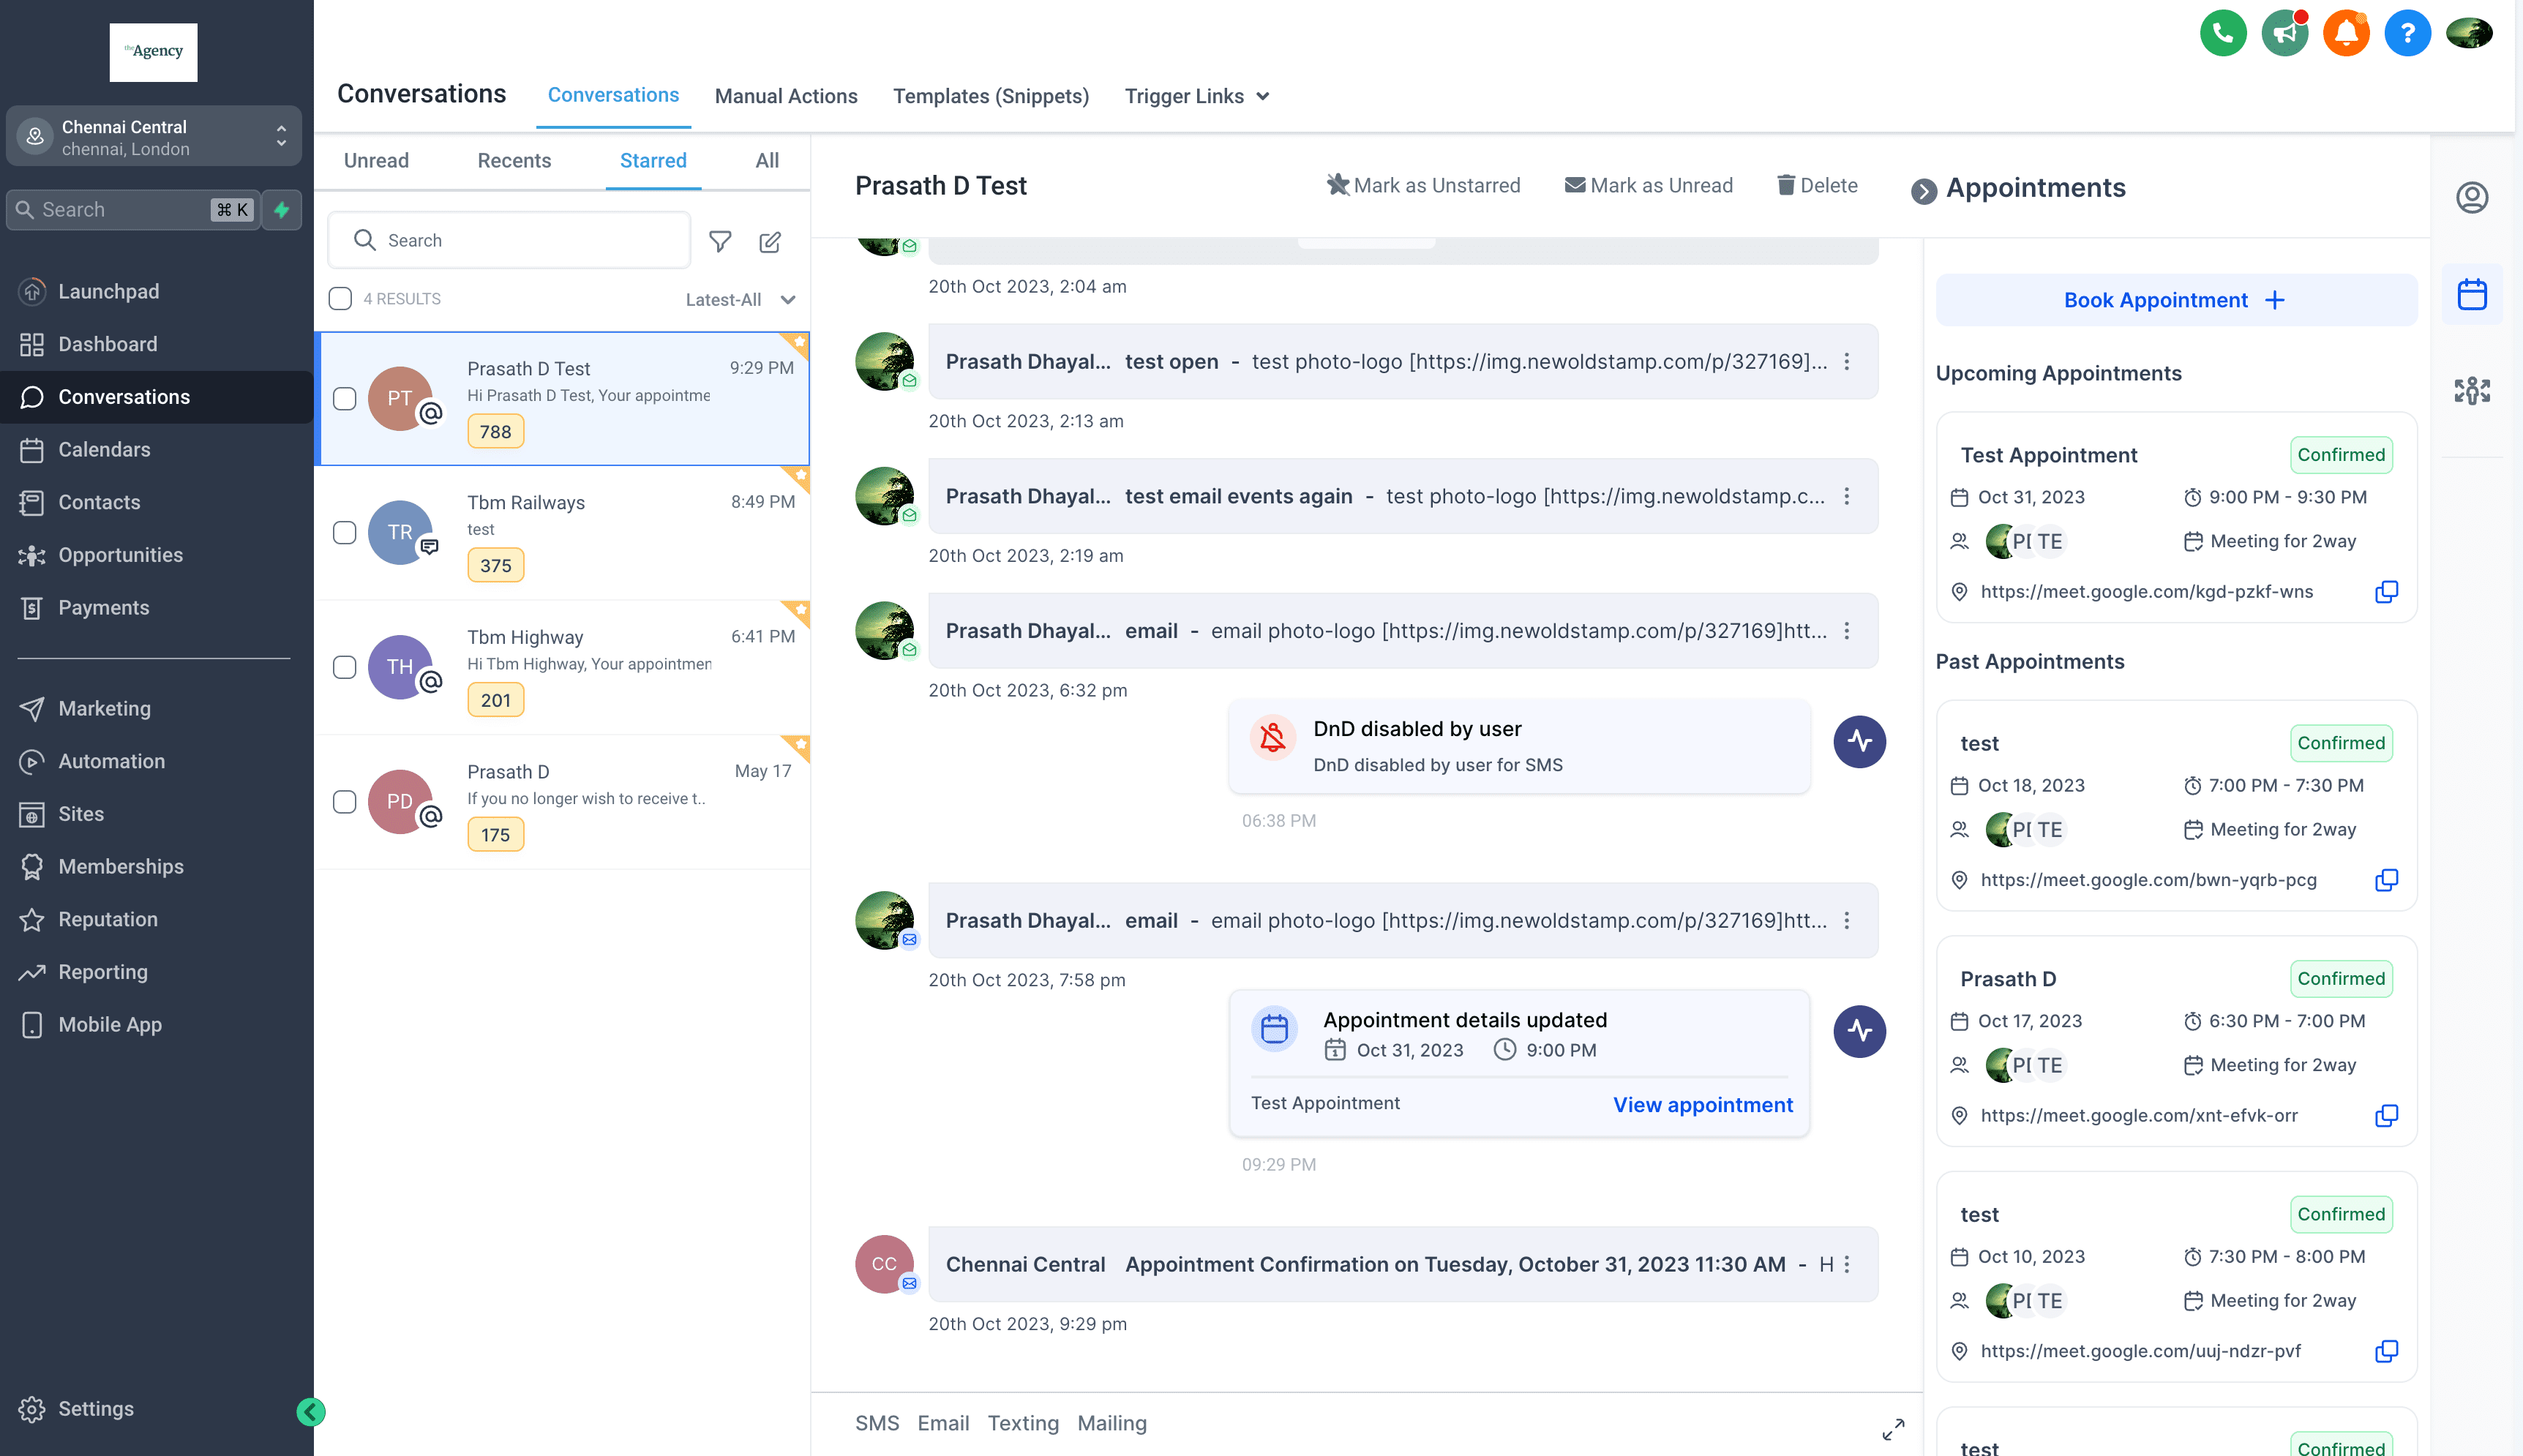Image resolution: width=2523 pixels, height=1456 pixels.
Task: Open the Latest-All sort dropdown
Action: 741,300
